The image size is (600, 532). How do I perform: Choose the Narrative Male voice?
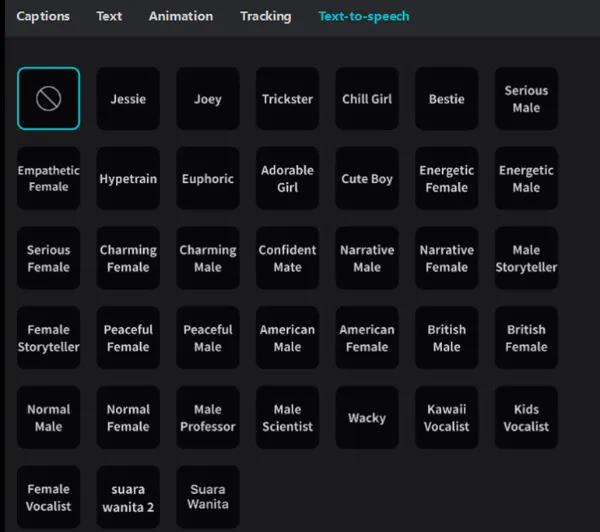tap(367, 258)
